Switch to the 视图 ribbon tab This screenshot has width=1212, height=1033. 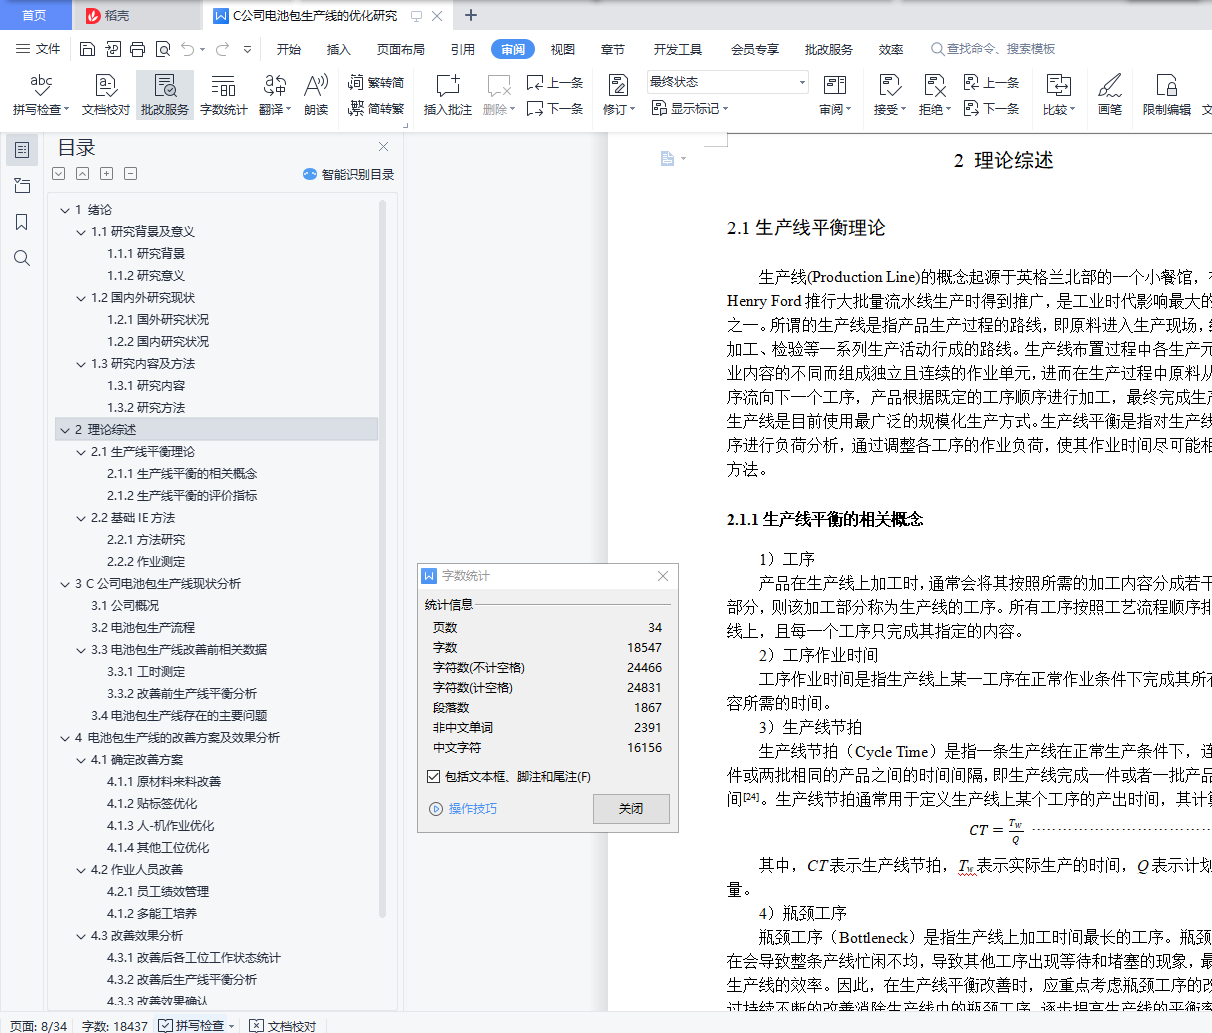point(563,49)
